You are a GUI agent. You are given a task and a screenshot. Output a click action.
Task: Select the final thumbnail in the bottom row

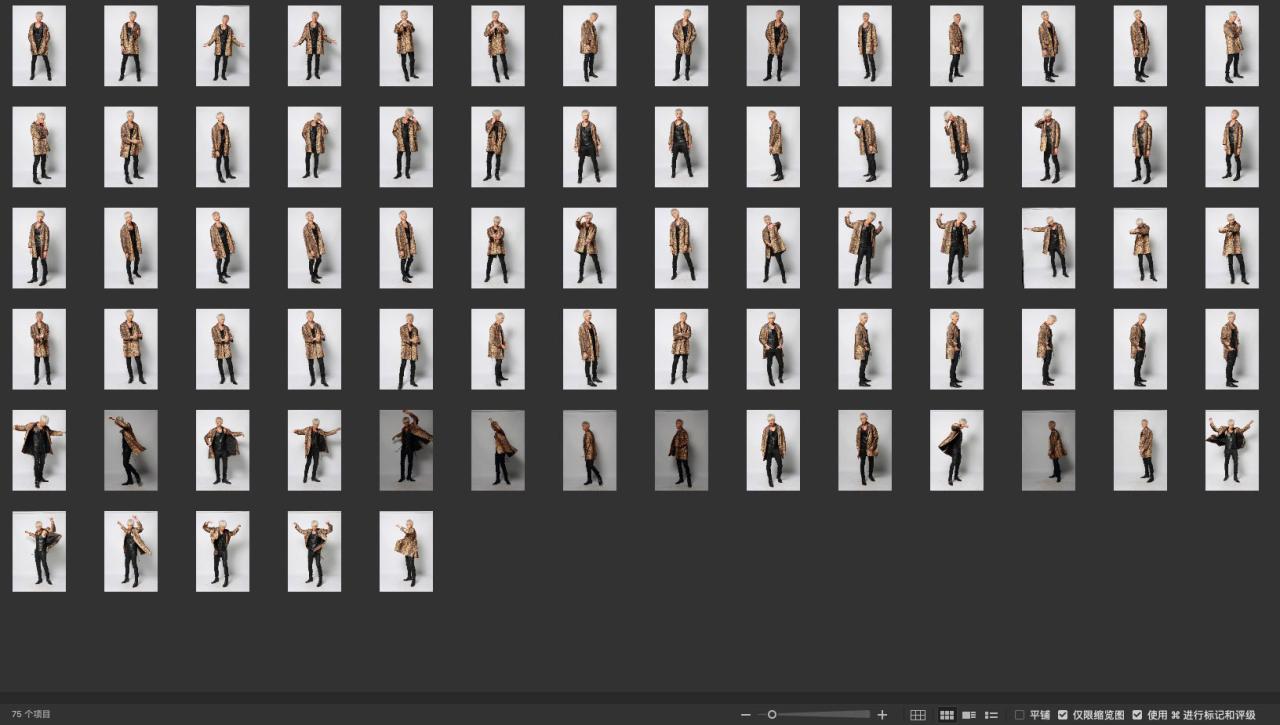406,551
